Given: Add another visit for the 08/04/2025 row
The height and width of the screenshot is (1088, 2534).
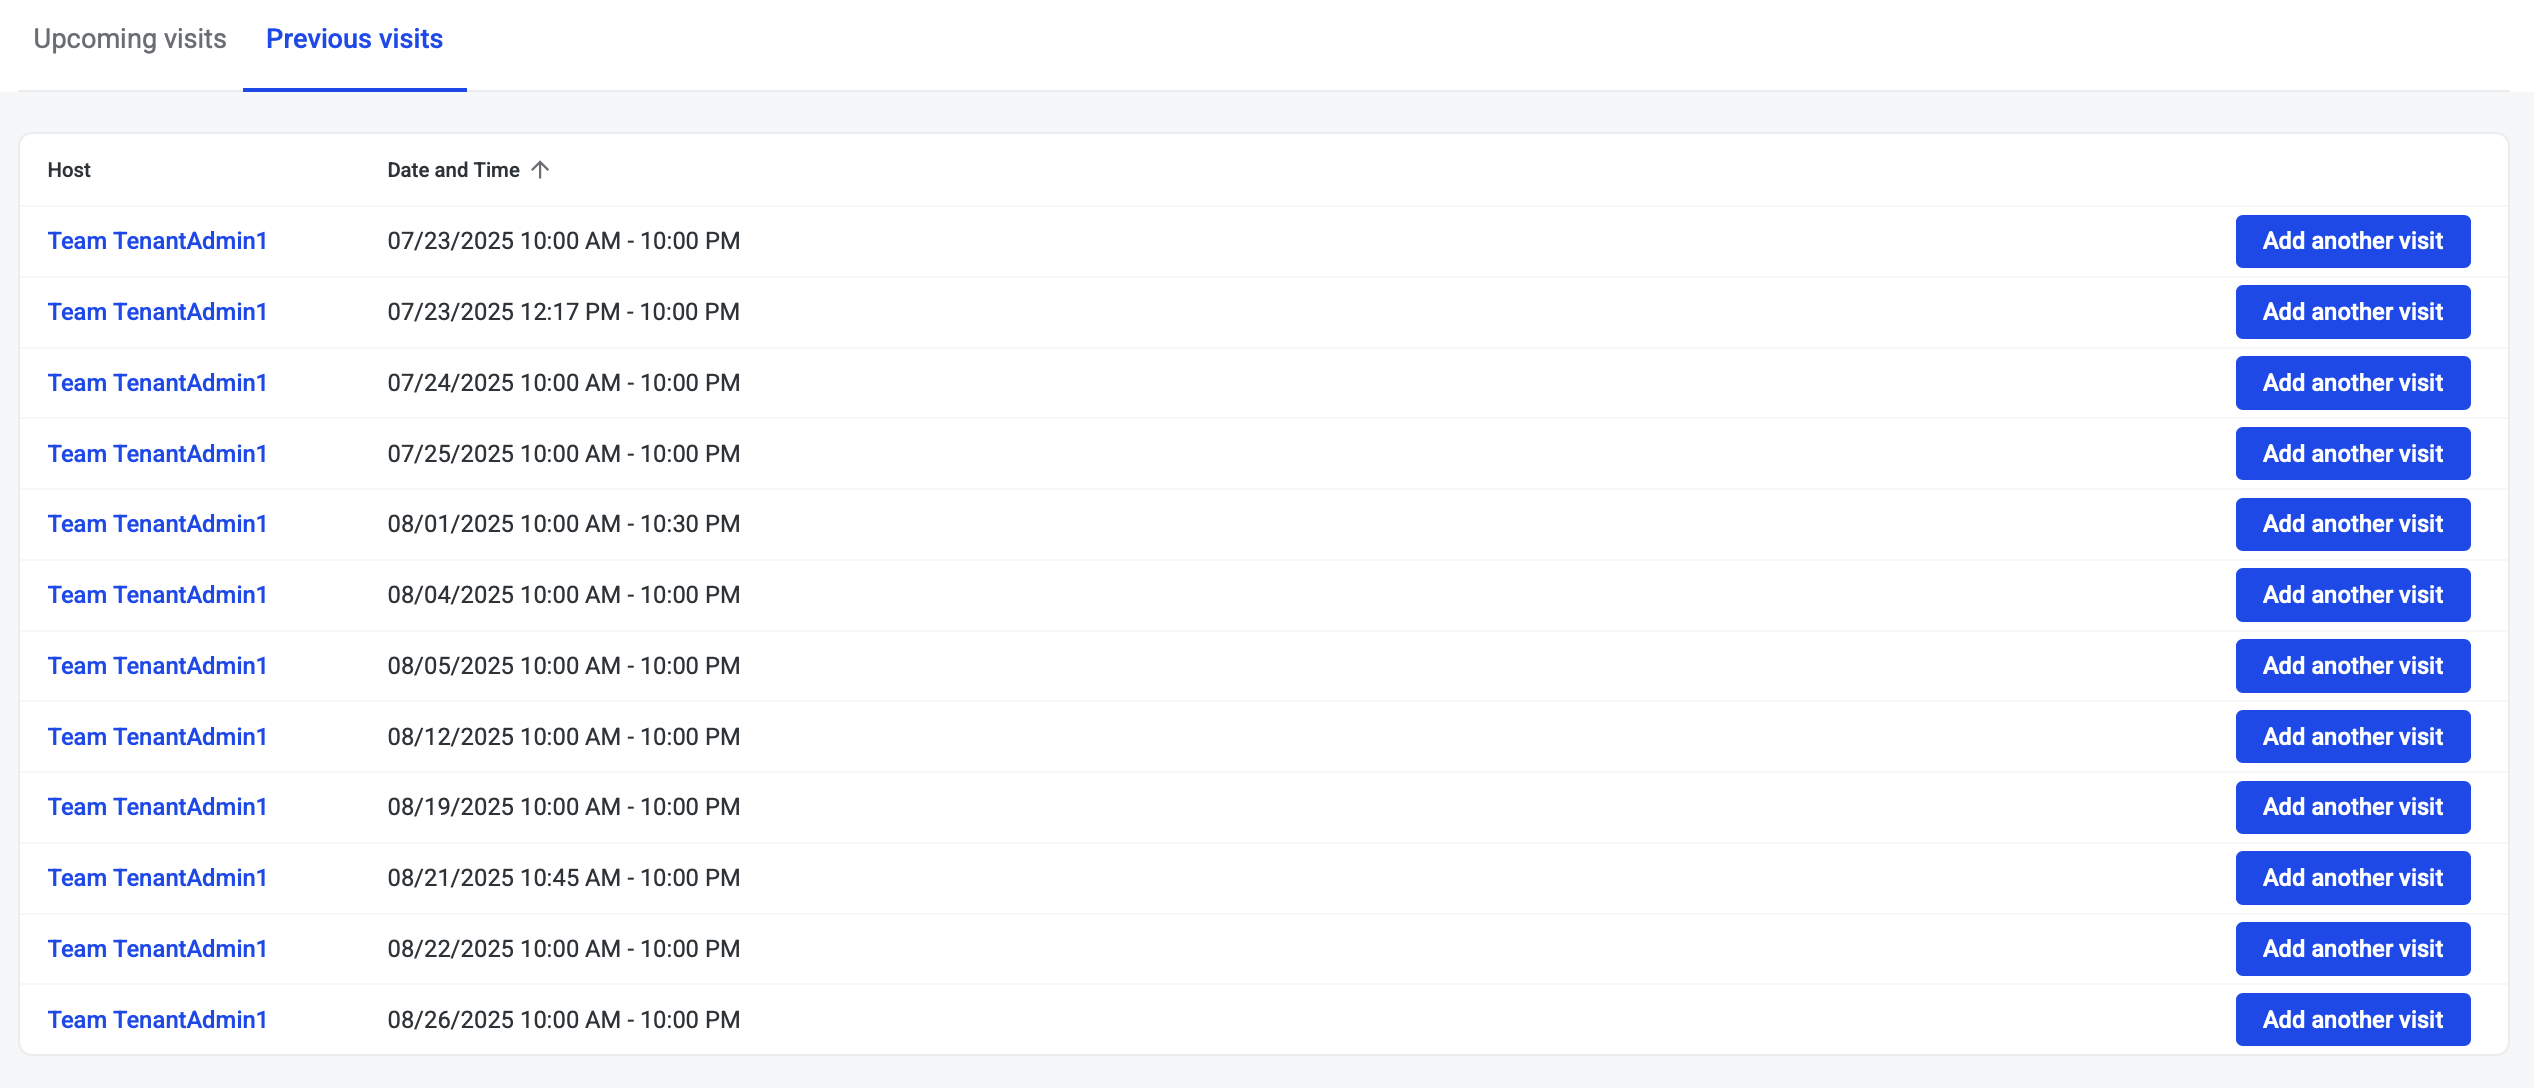Looking at the screenshot, I should pyautogui.click(x=2352, y=595).
